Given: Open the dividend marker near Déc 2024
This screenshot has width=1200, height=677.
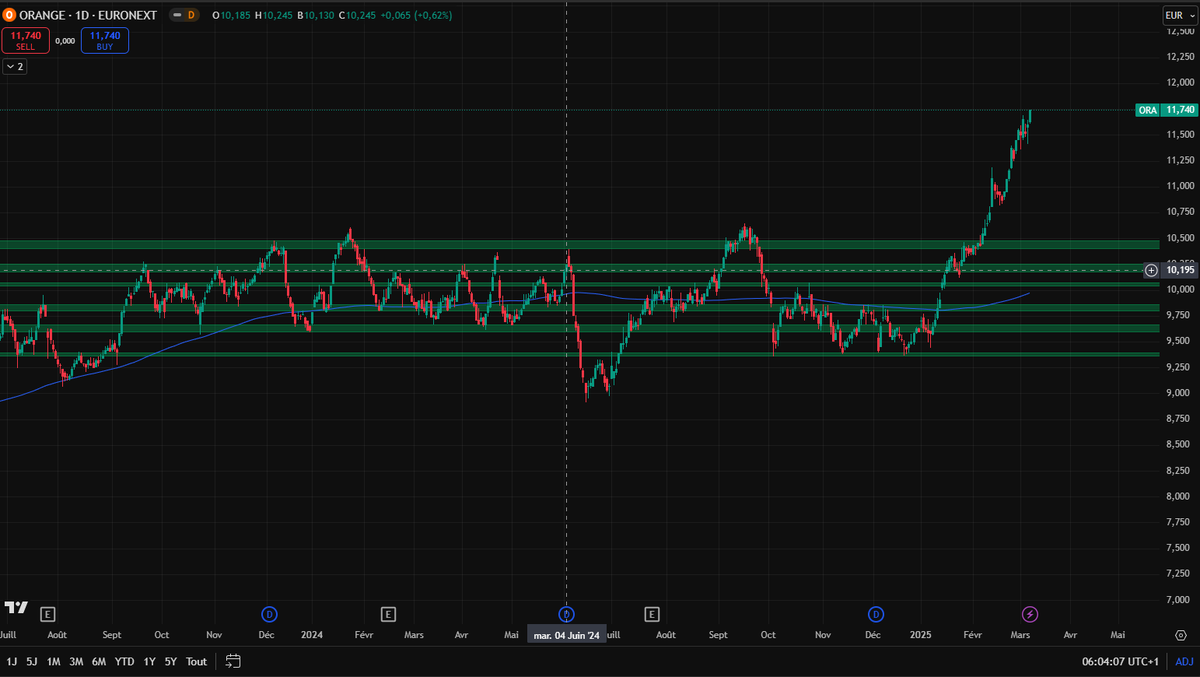Looking at the screenshot, I should point(876,613).
